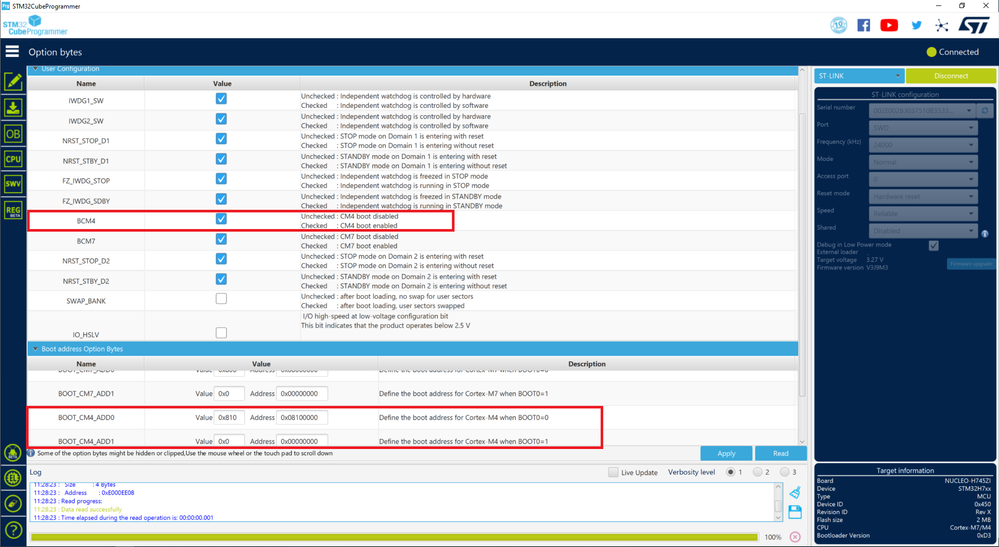Click the Shared mode info icon
This screenshot has height=547, width=999.
pos(985,234)
